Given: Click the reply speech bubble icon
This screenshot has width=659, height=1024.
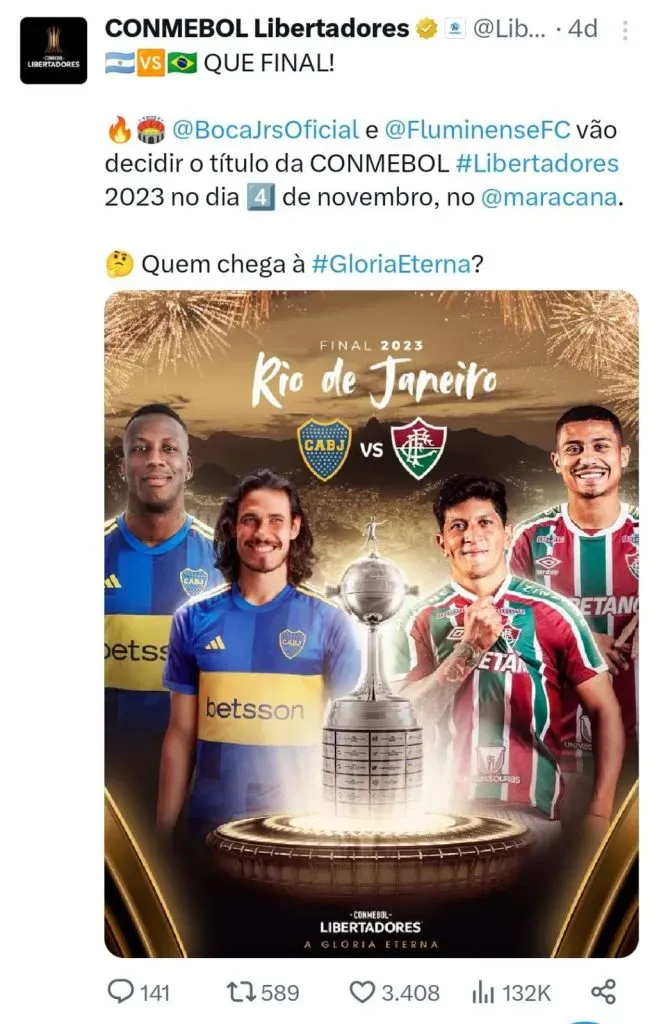Looking at the screenshot, I should 120,991.
